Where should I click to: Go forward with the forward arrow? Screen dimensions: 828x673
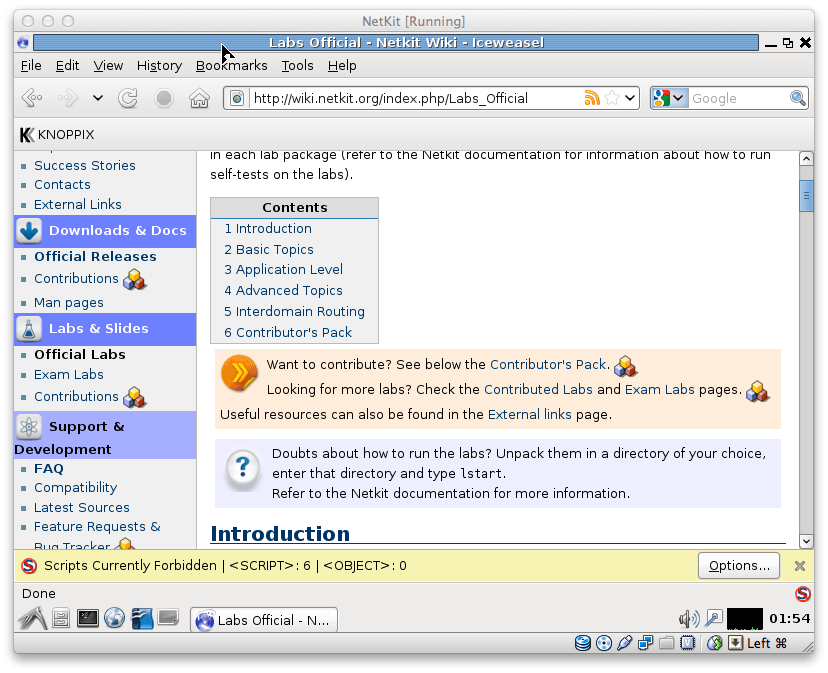tap(68, 98)
